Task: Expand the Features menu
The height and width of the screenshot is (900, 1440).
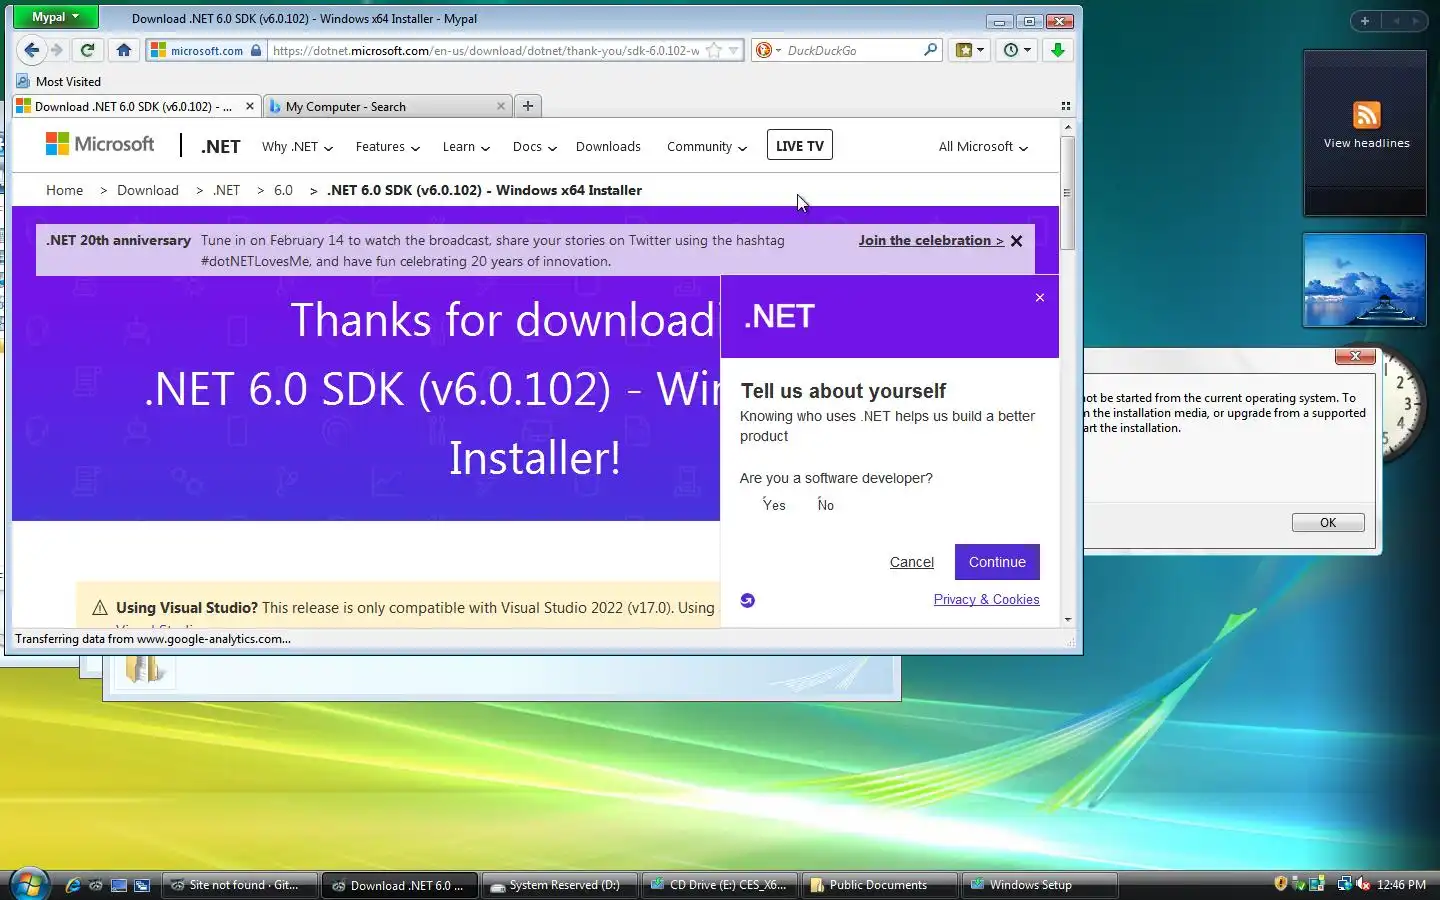Action: (x=388, y=147)
